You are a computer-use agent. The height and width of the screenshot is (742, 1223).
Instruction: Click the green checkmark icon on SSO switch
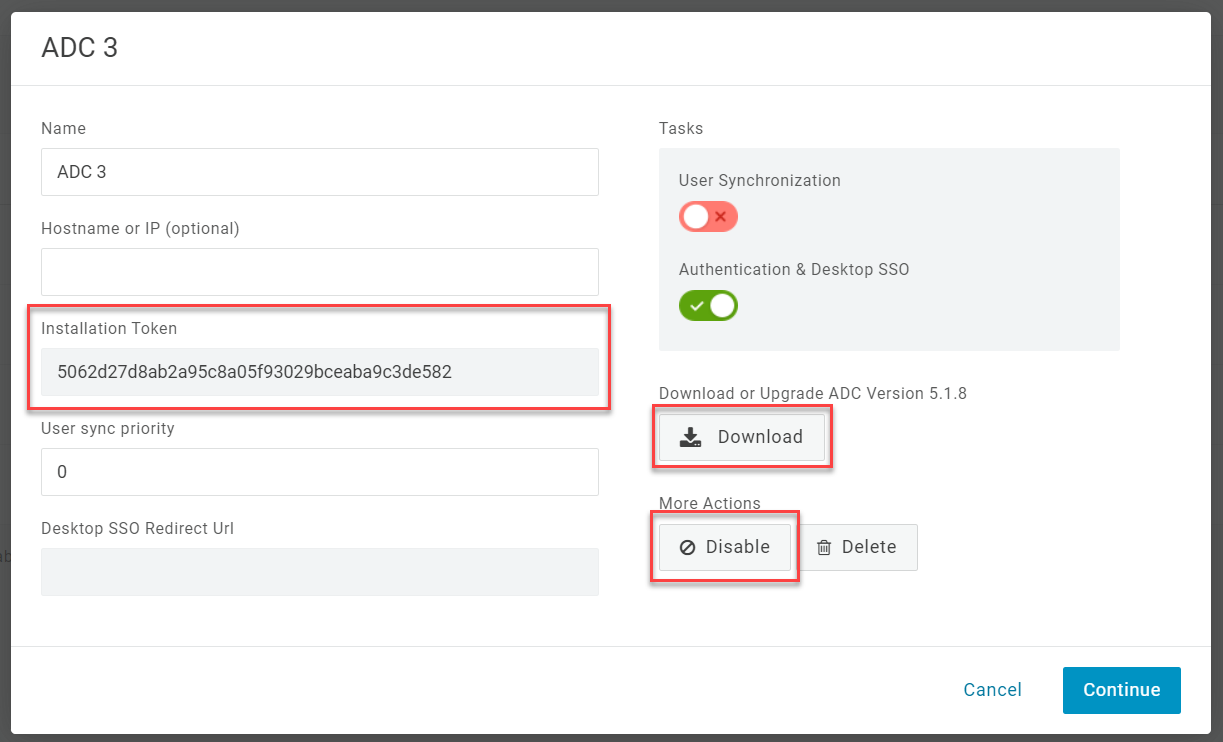(697, 305)
